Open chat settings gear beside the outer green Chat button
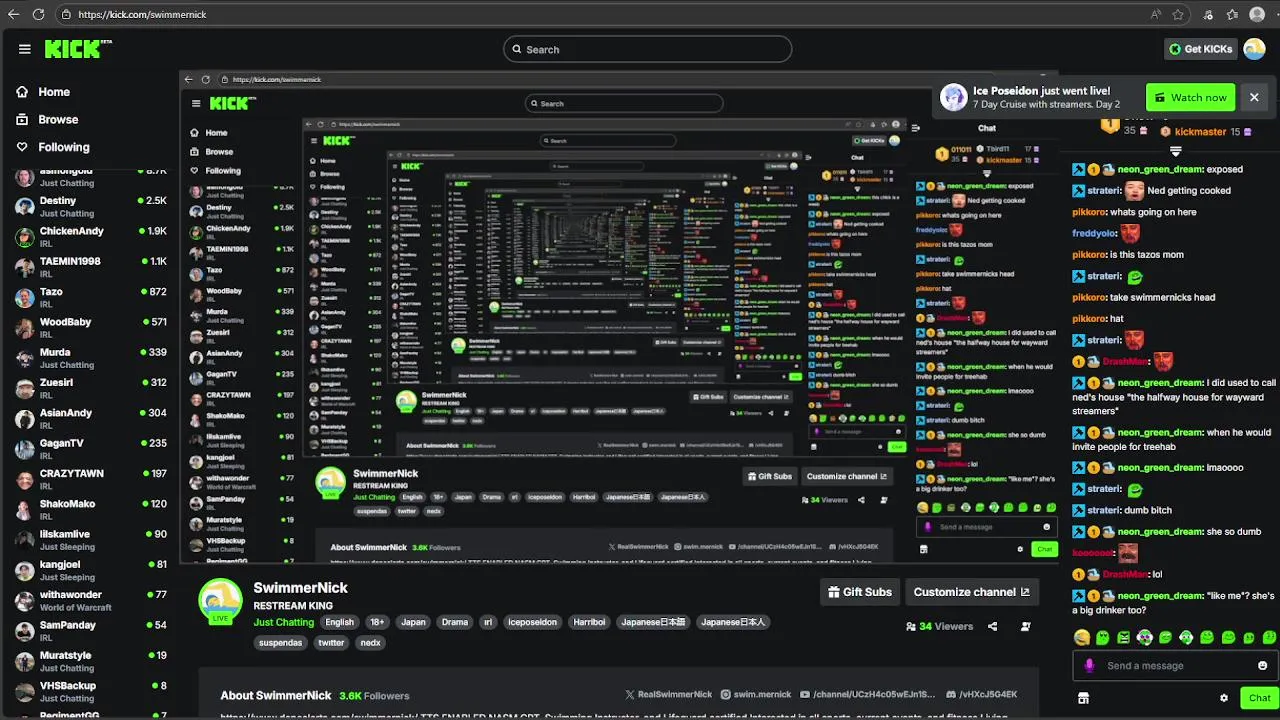 1223,698
